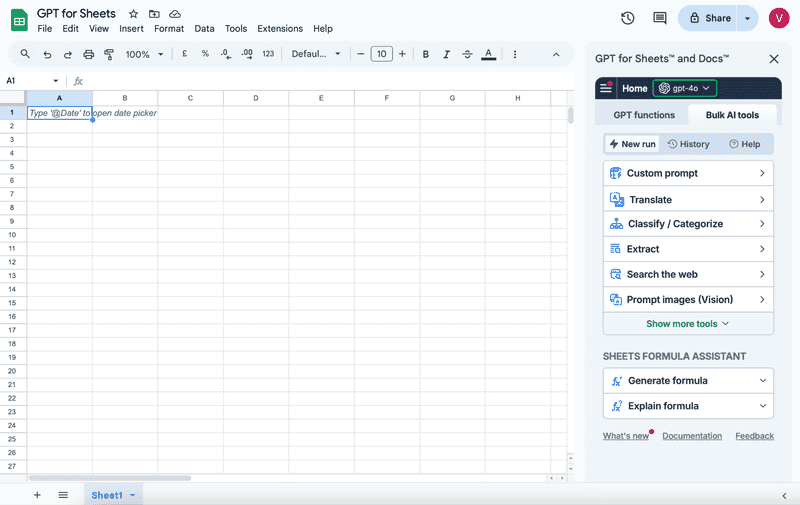
Task: Open the Edit menu
Action: [70, 29]
